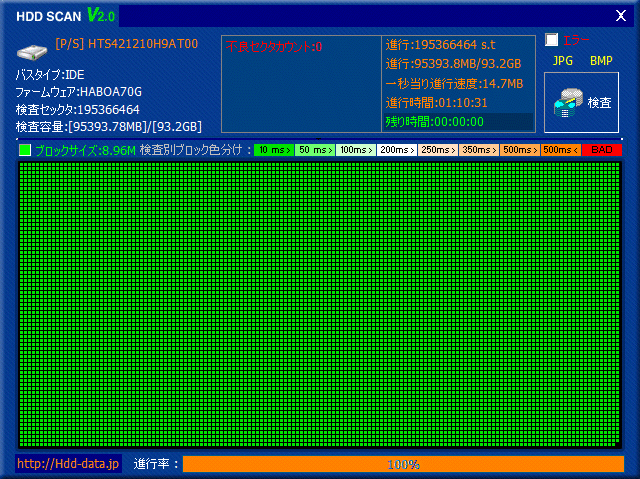Screen dimensions: 640x479
Task: Close the HDD SCAN window
Action: [x=621, y=16]
